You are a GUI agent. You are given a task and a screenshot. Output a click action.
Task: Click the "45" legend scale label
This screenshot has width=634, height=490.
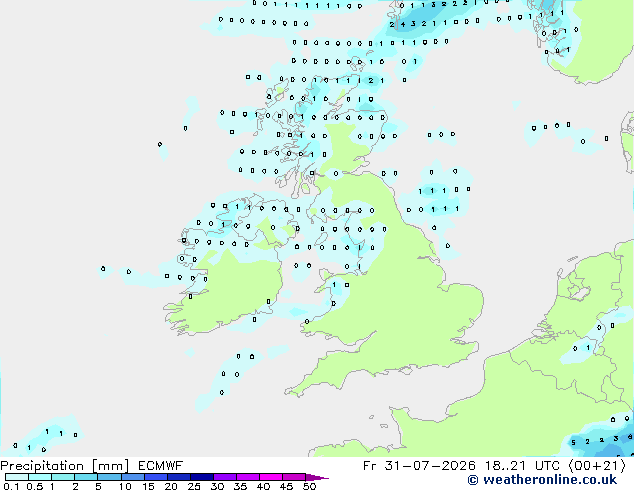(x=286, y=486)
